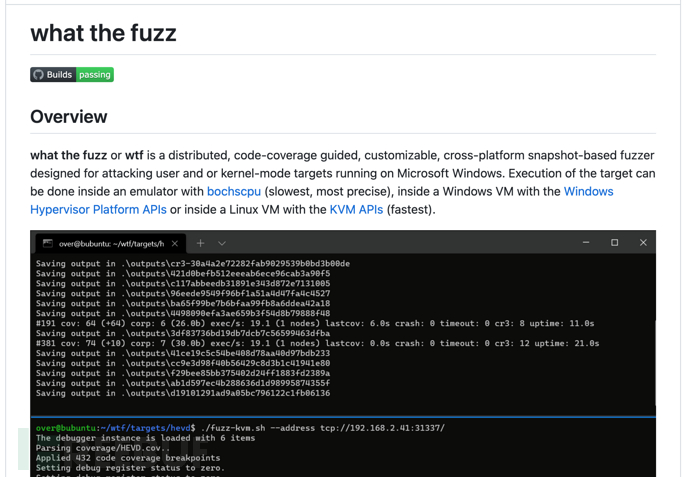Click the '#381 cov: 74' status line

click(x=318, y=343)
